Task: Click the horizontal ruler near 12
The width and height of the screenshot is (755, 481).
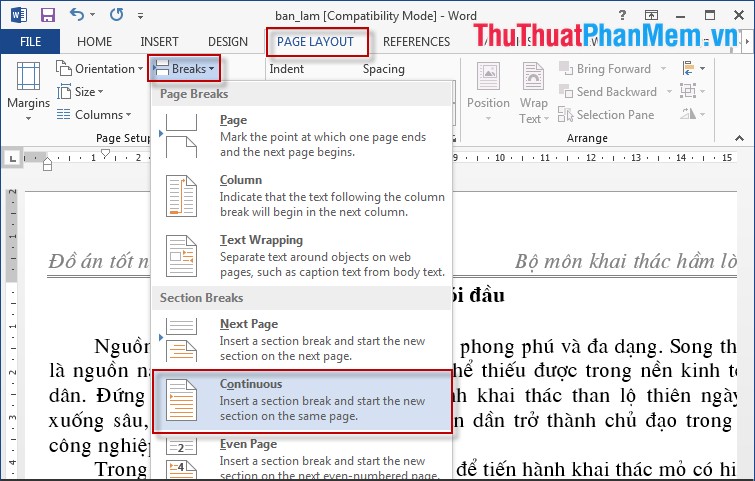Action: tap(591, 157)
